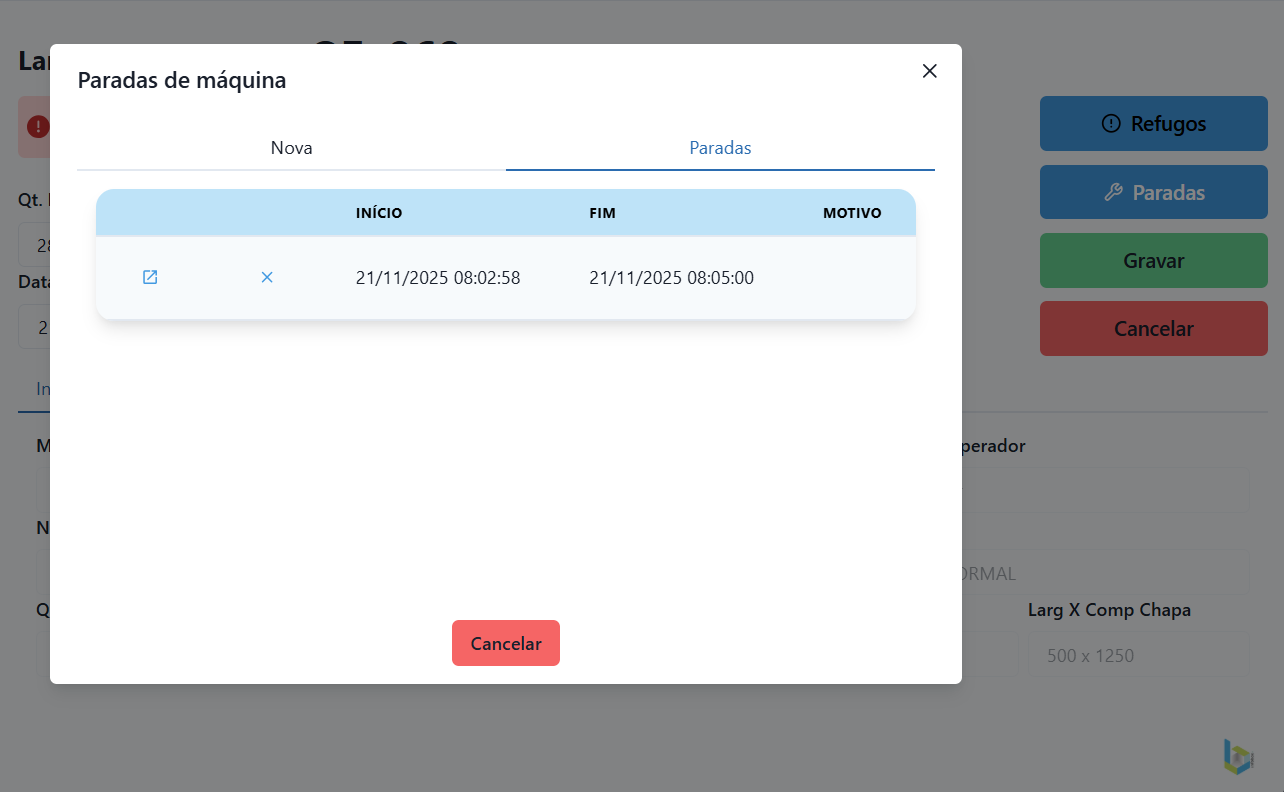The width and height of the screenshot is (1284, 792).
Task: Click the logo icon in bottom corner
Action: [1238, 756]
